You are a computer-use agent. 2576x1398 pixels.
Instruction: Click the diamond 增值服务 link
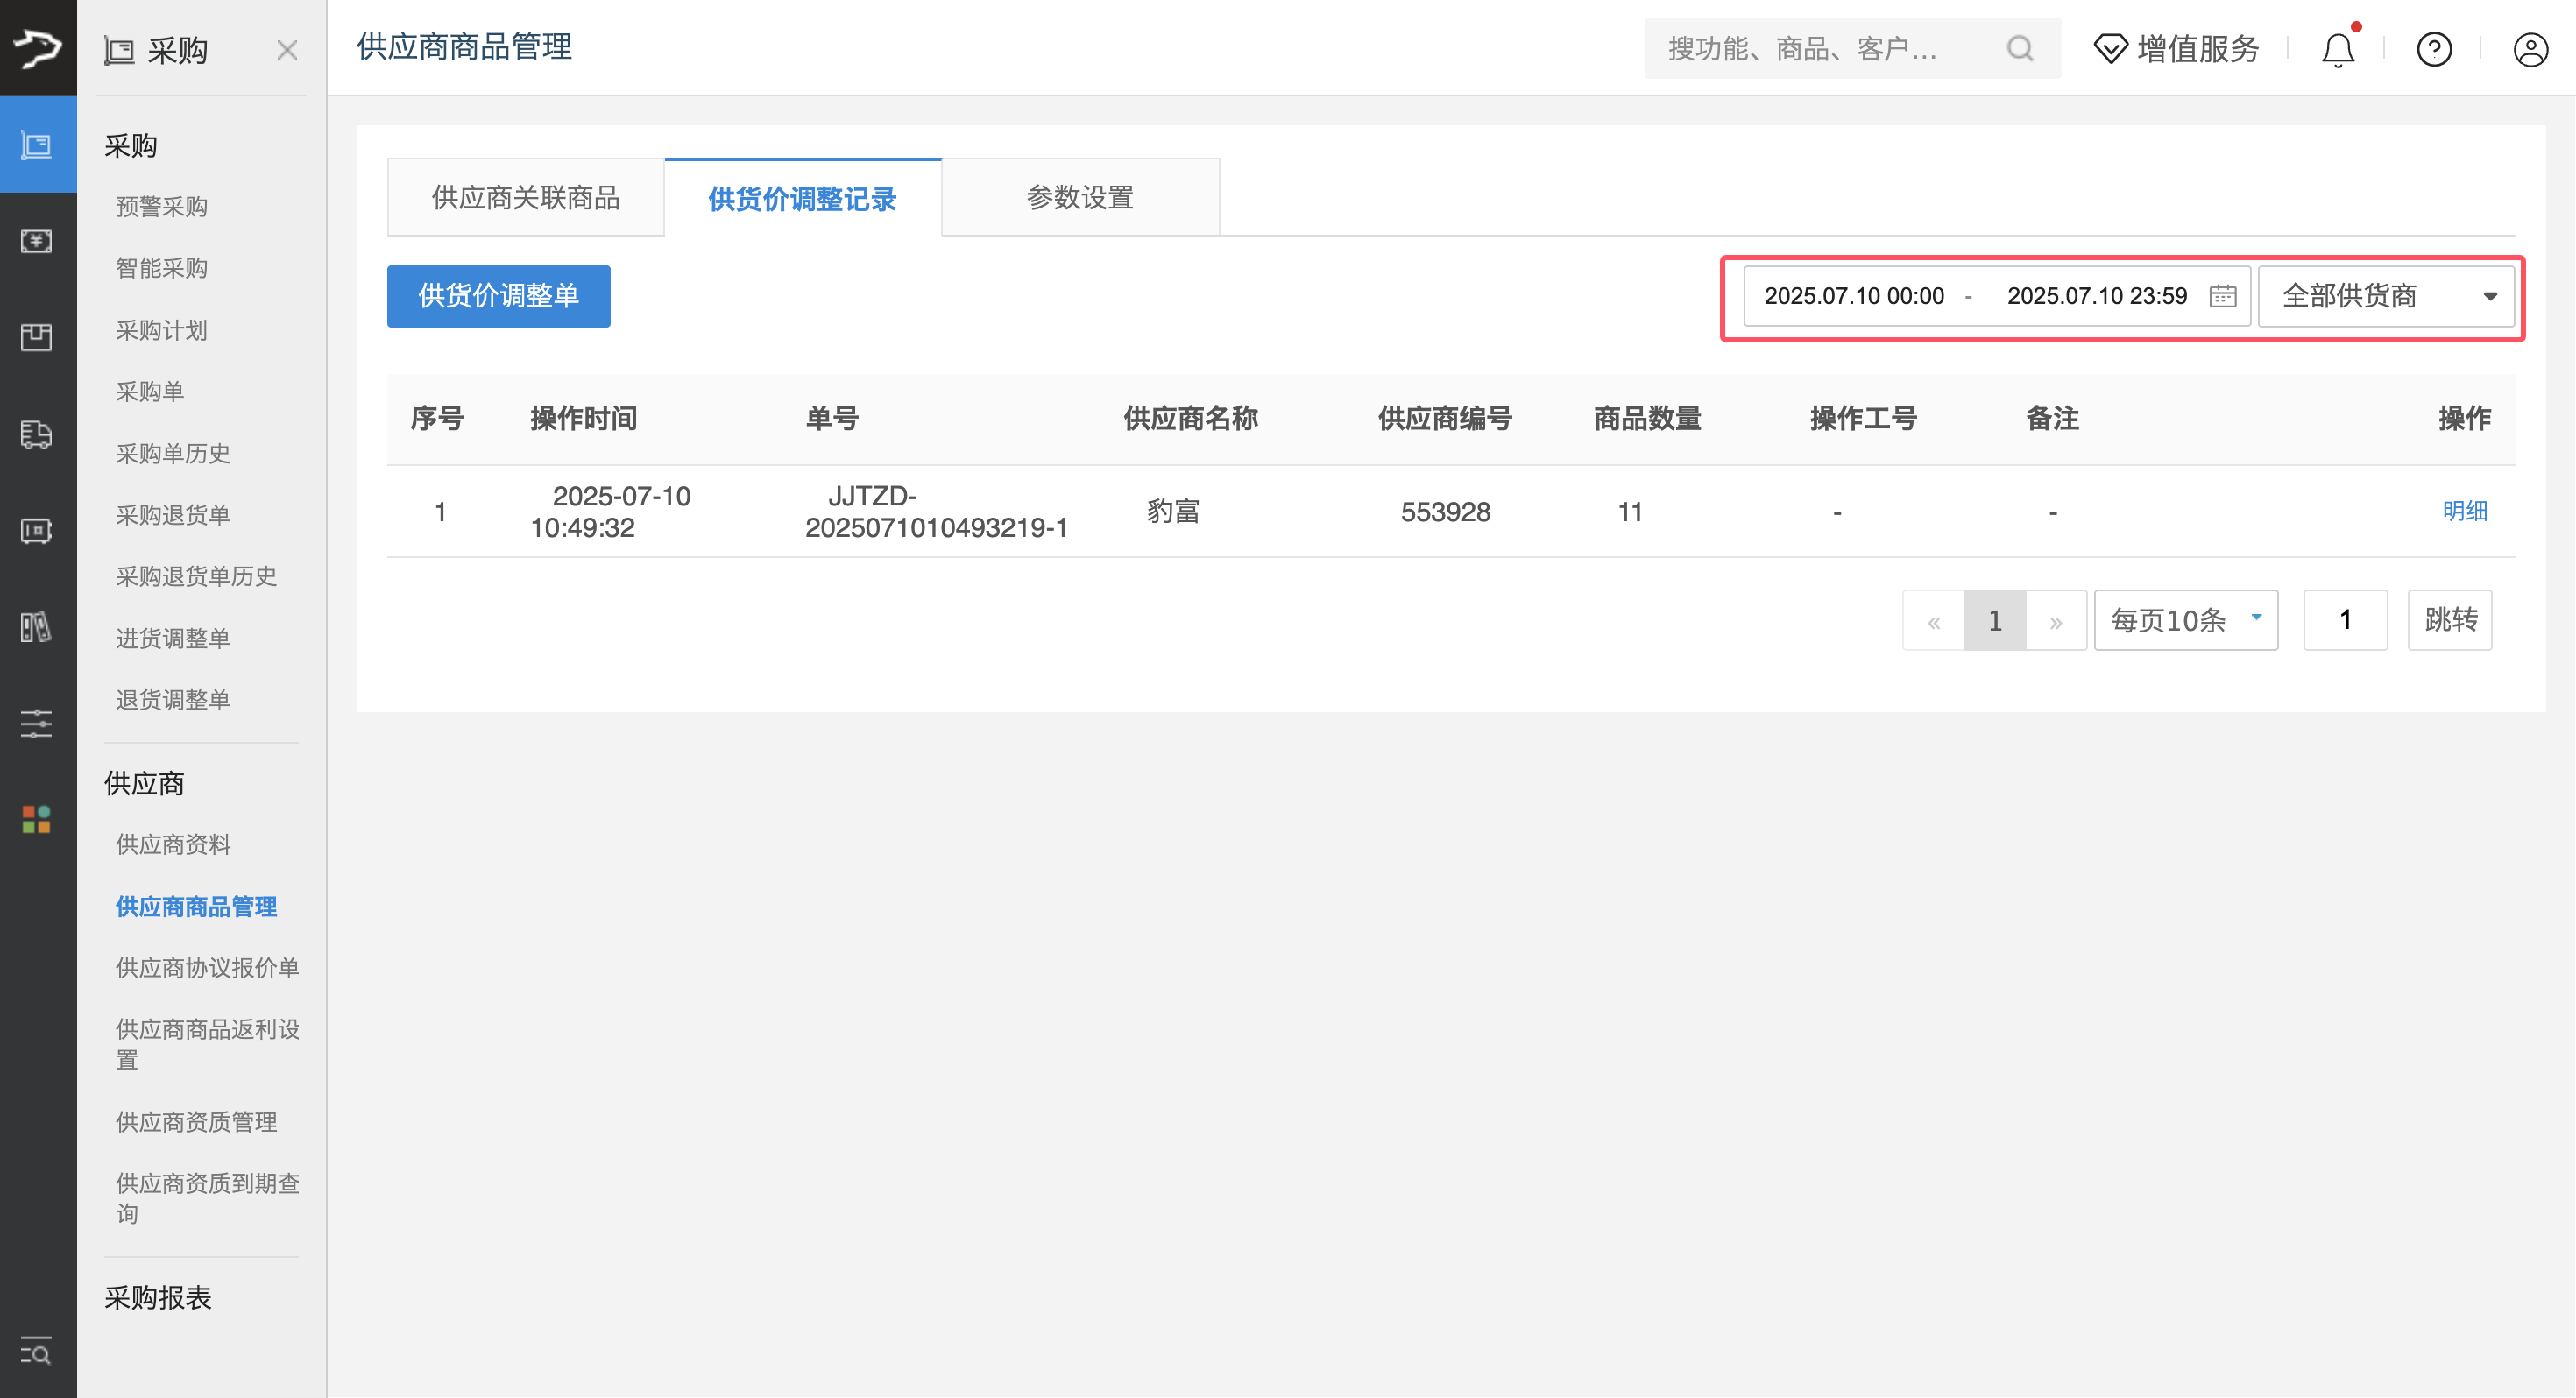[2176, 48]
